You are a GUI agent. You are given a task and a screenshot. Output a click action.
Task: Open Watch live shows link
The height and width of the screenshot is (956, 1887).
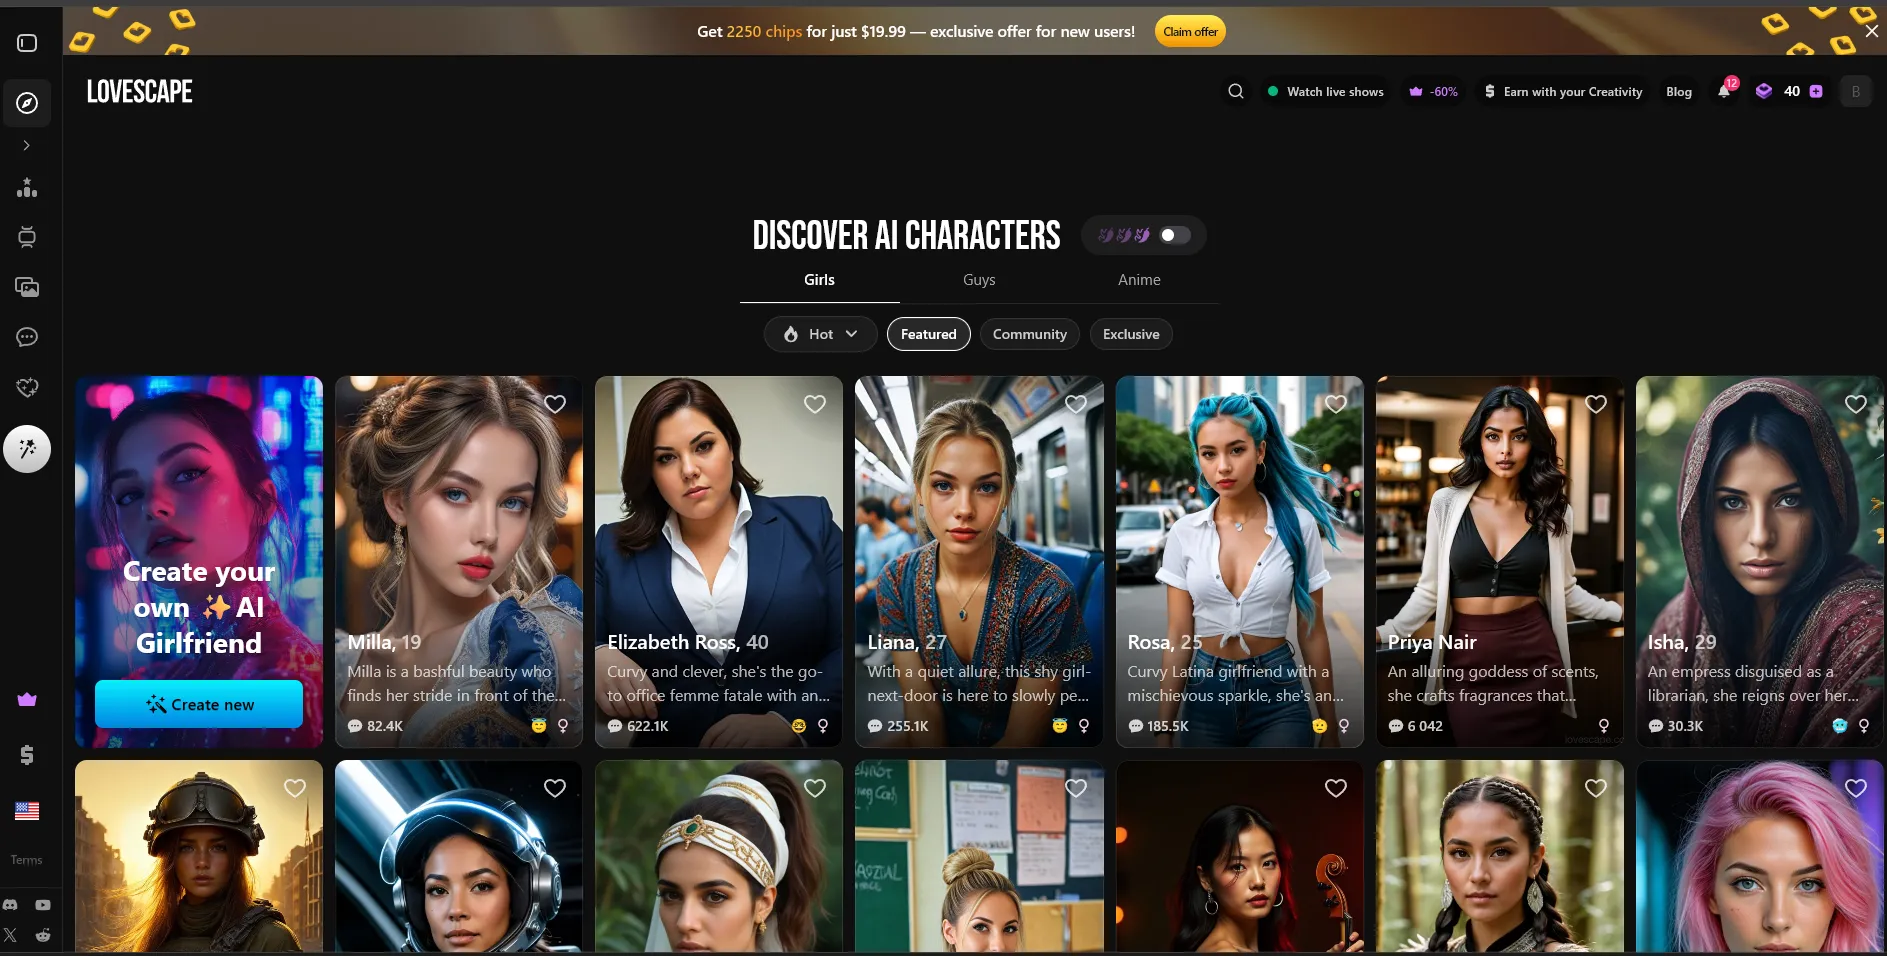point(1326,91)
